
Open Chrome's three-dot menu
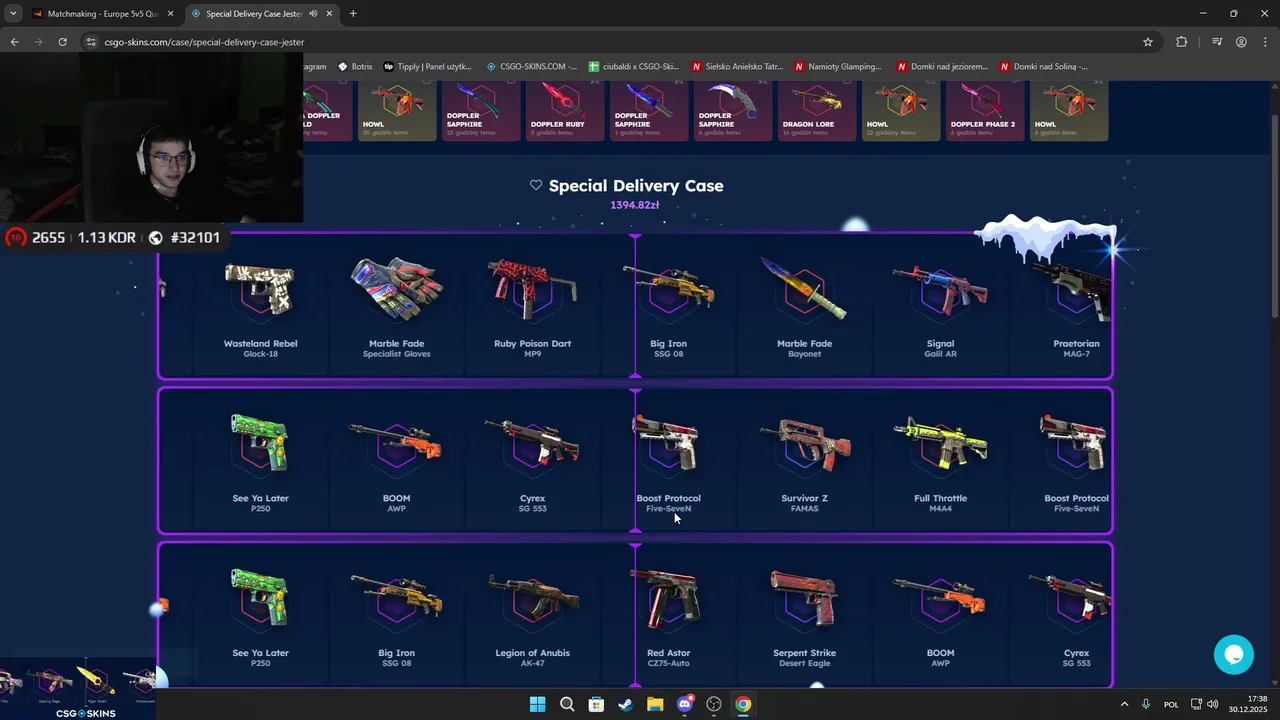pyautogui.click(x=1265, y=42)
